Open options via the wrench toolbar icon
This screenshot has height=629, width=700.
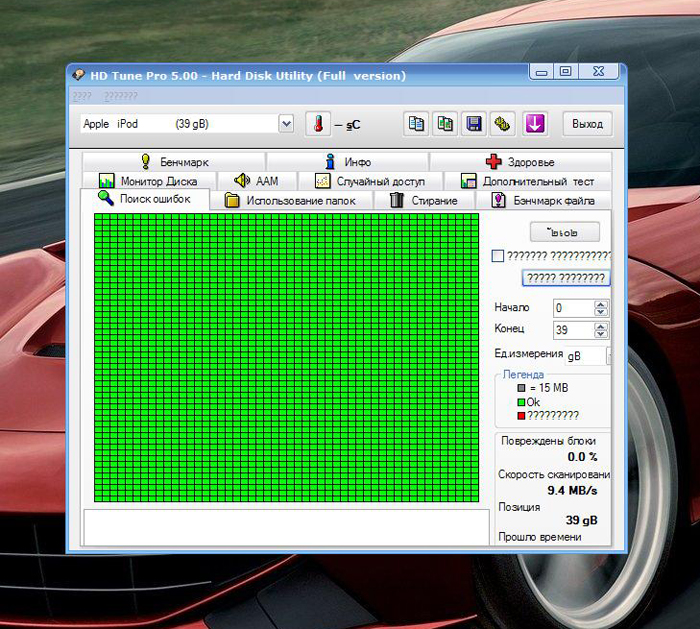(503, 124)
